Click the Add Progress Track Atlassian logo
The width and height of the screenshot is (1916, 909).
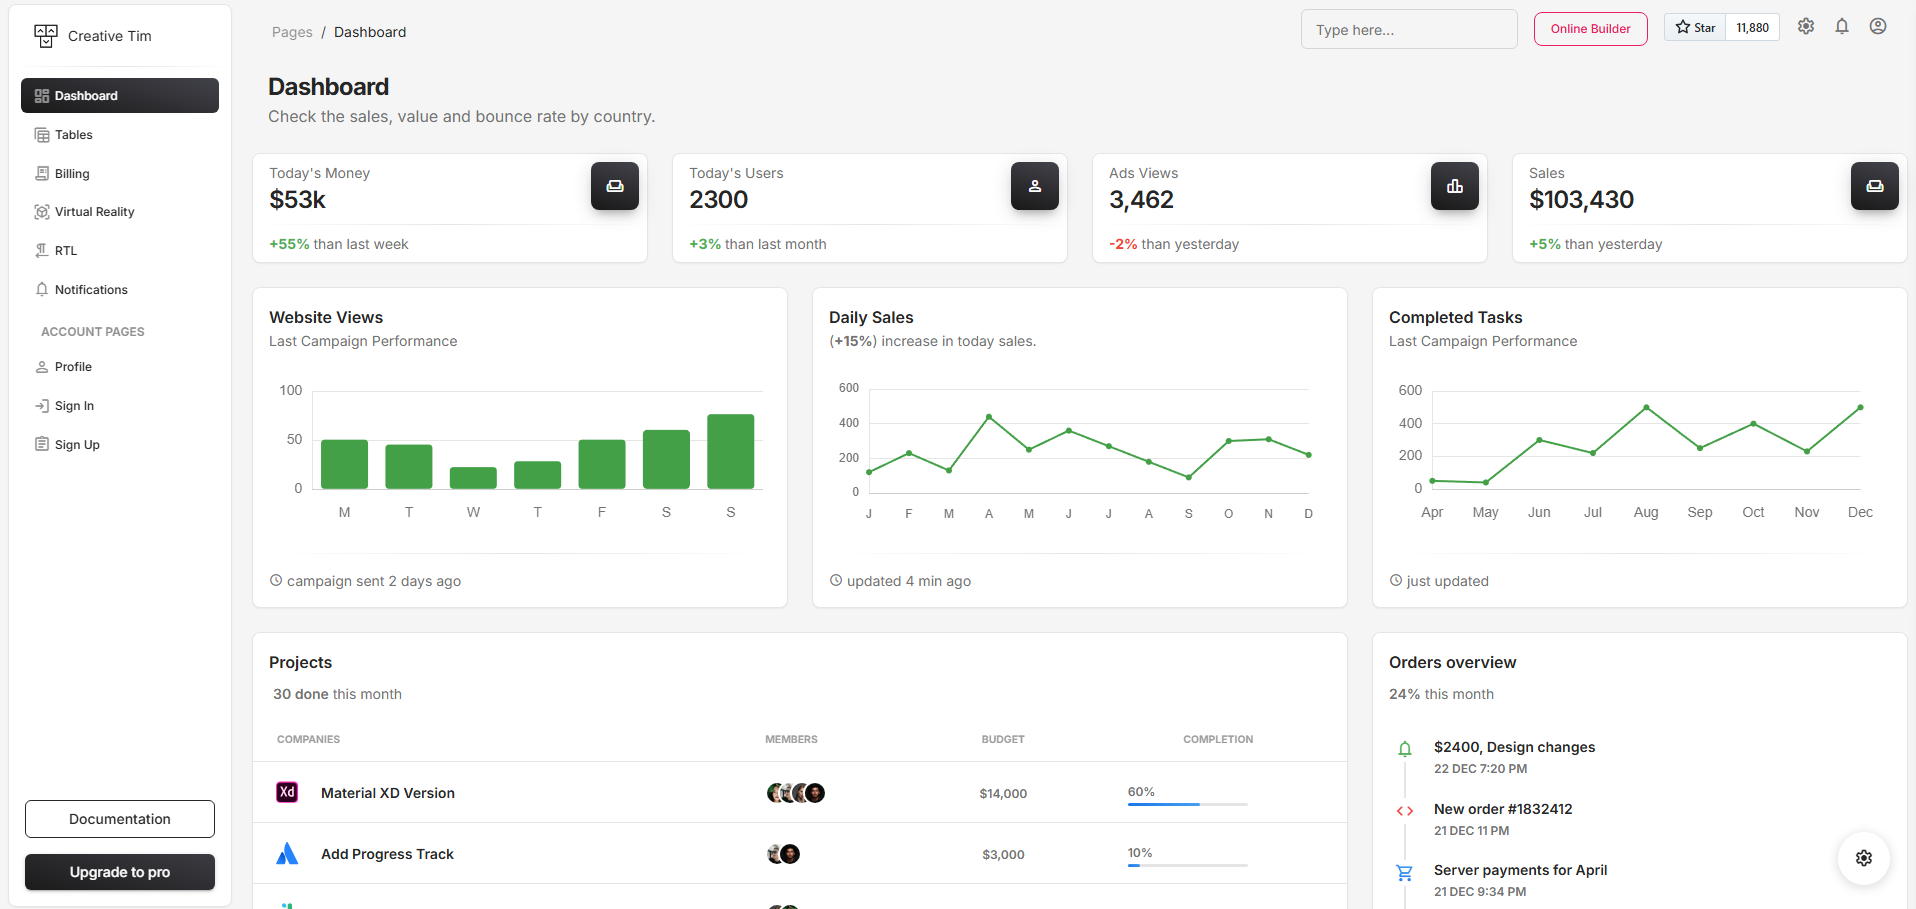pos(287,853)
